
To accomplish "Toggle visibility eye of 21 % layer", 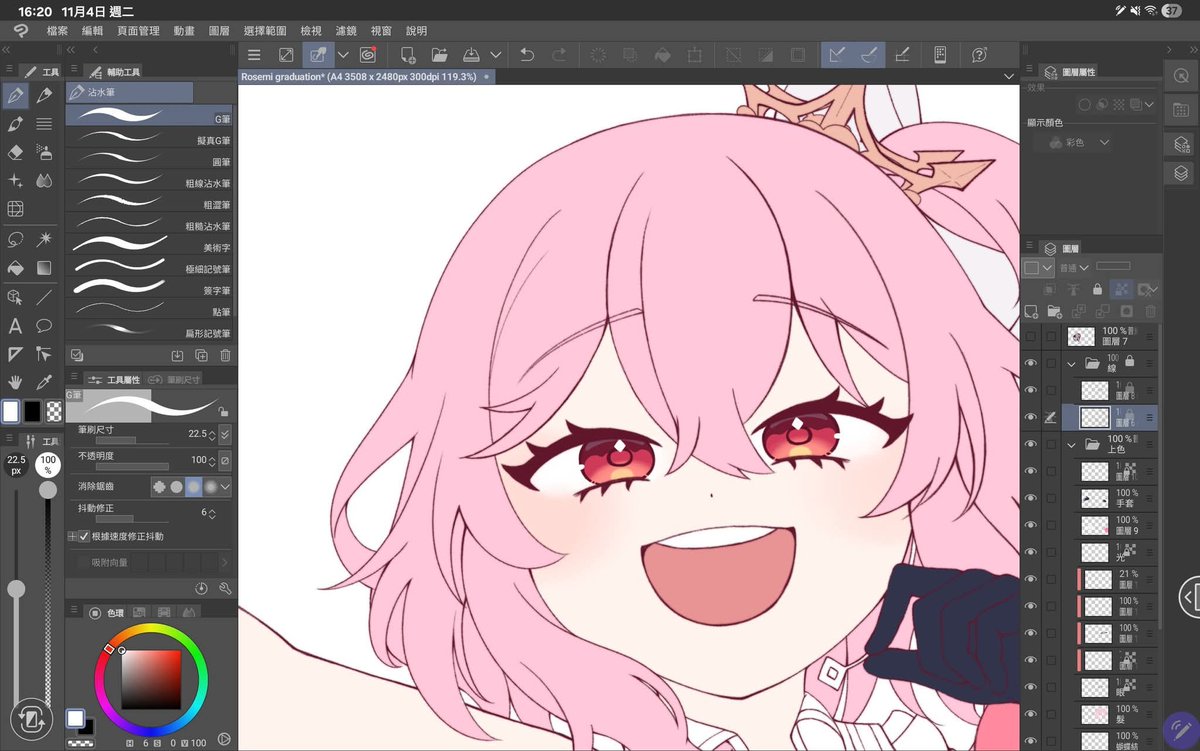I will pos(1031,578).
